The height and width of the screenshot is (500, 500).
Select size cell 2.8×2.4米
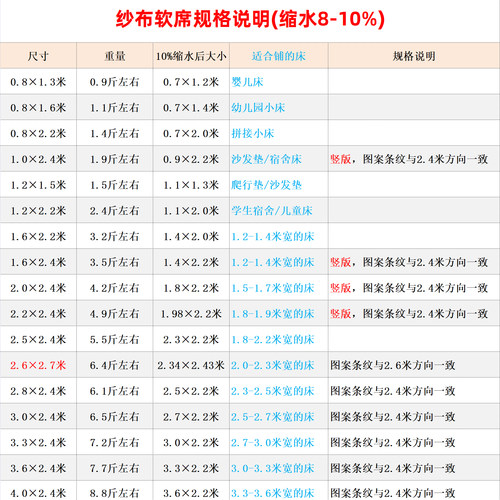38,391
